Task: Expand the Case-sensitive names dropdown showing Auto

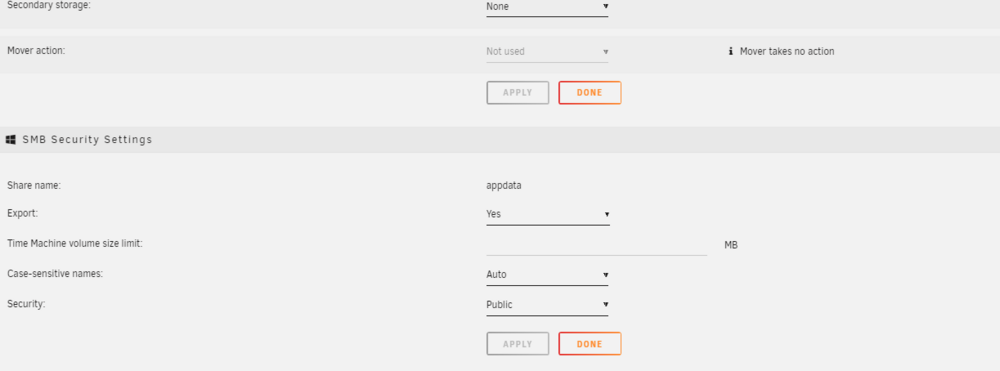Action: point(547,275)
